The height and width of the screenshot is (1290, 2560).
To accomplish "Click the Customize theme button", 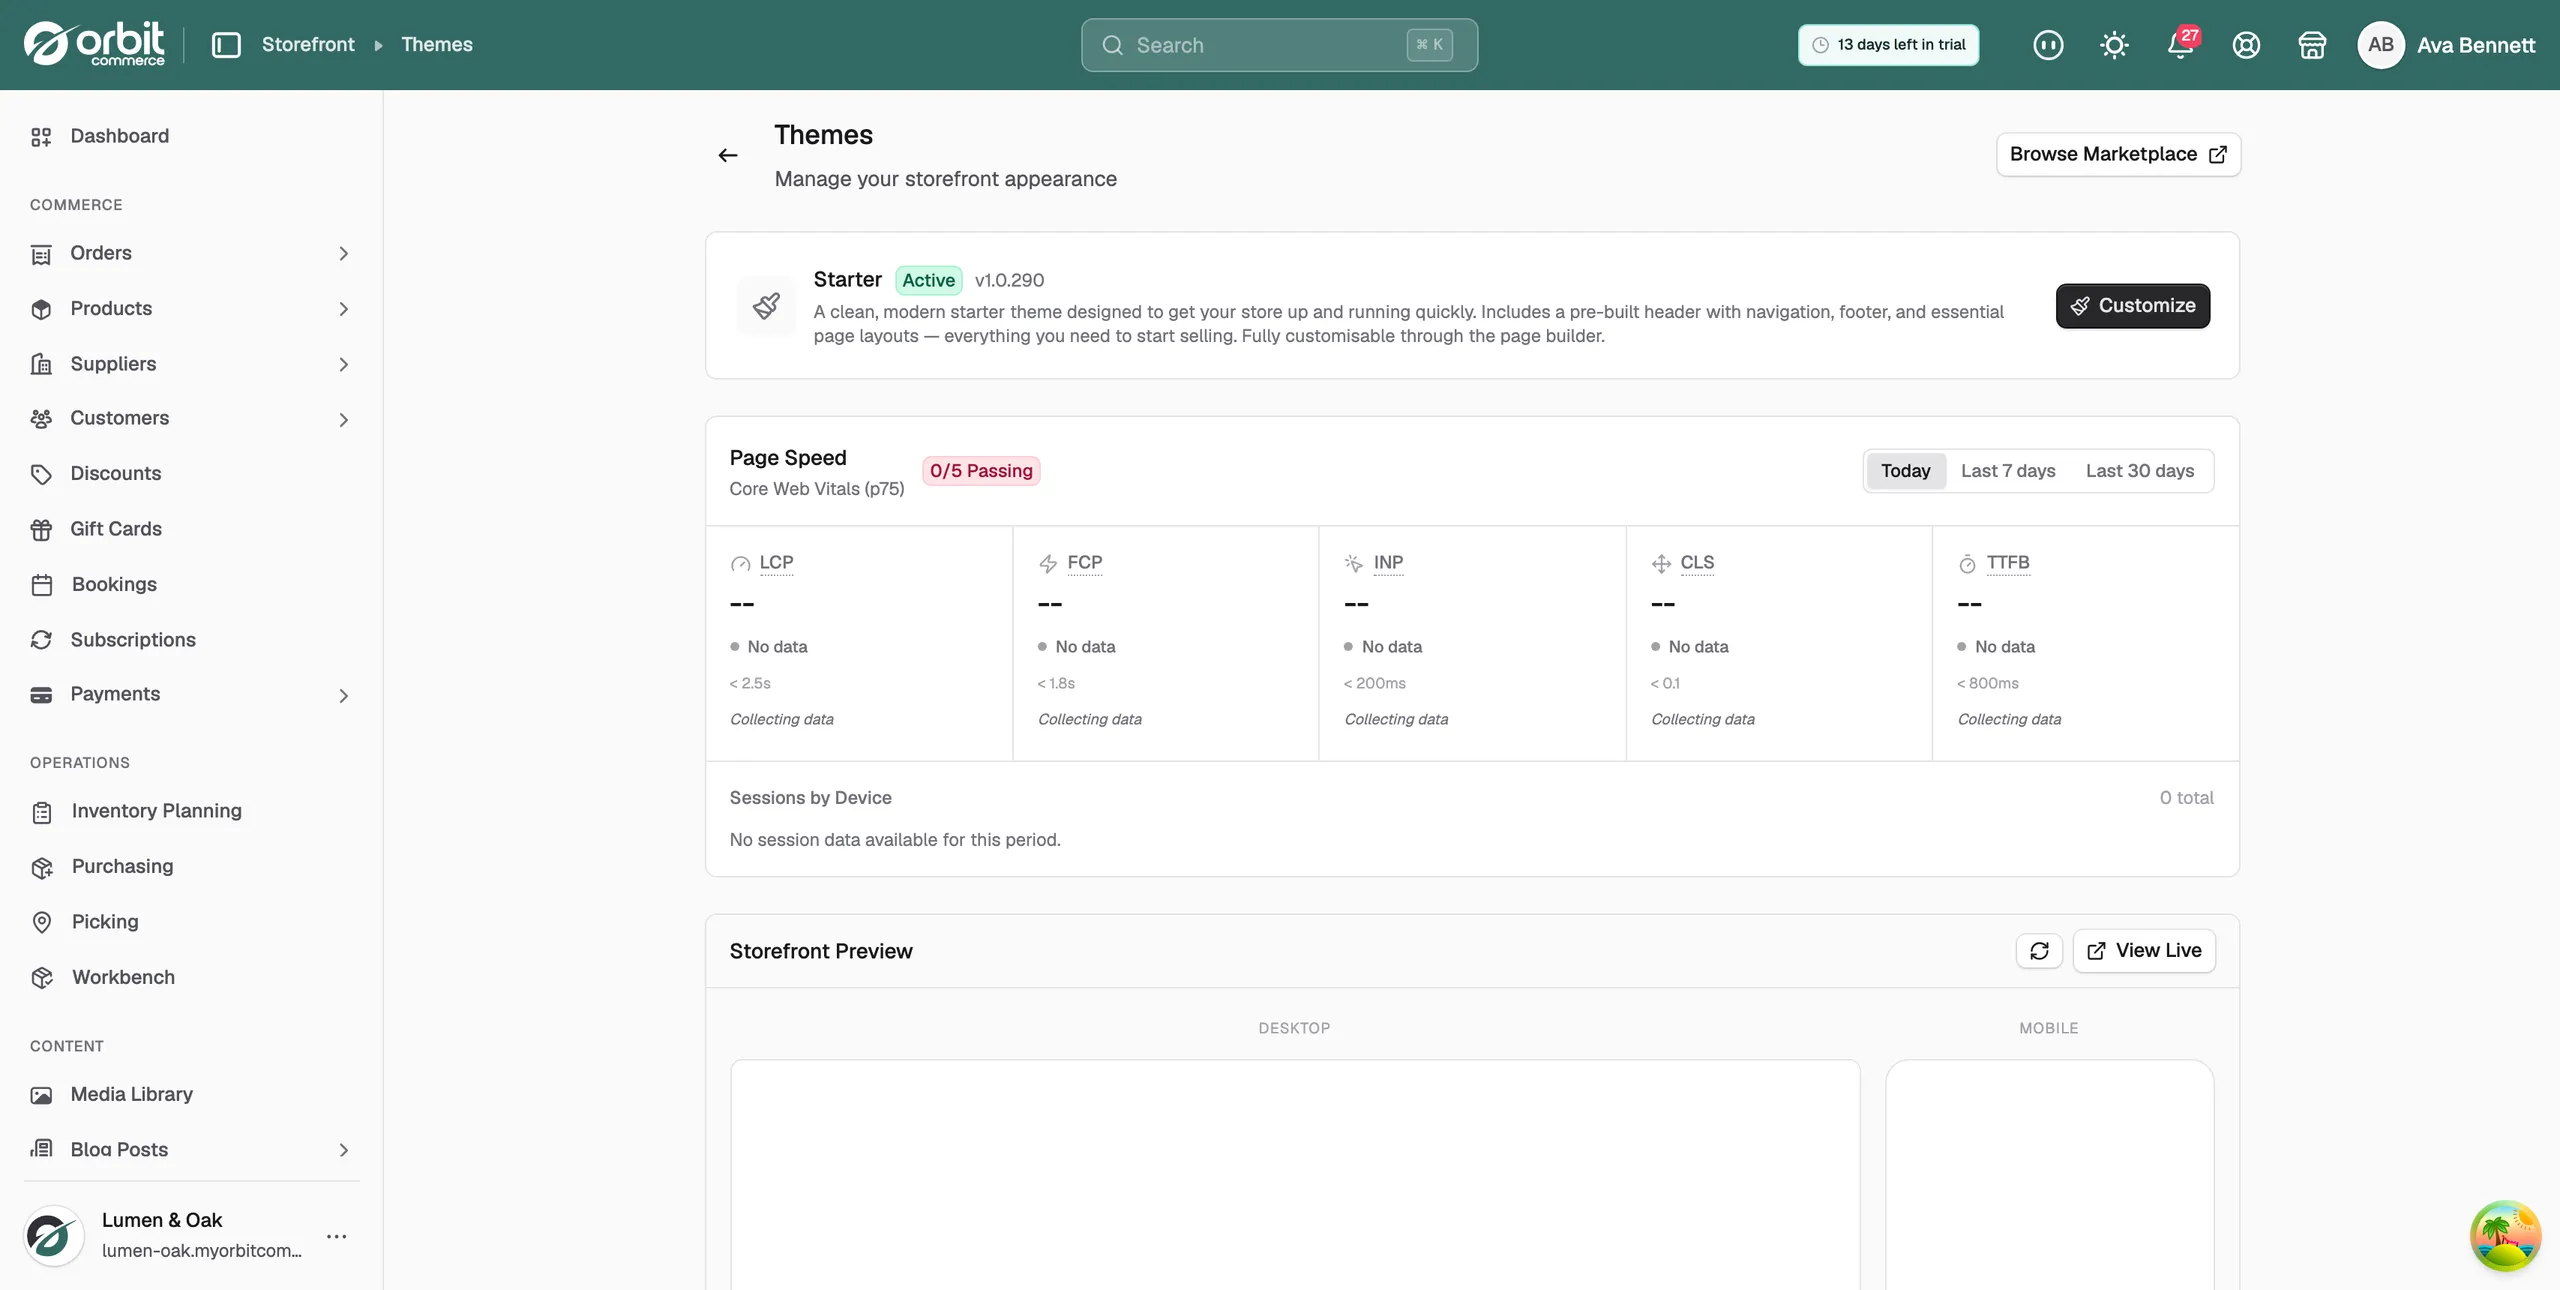I will coord(2133,306).
